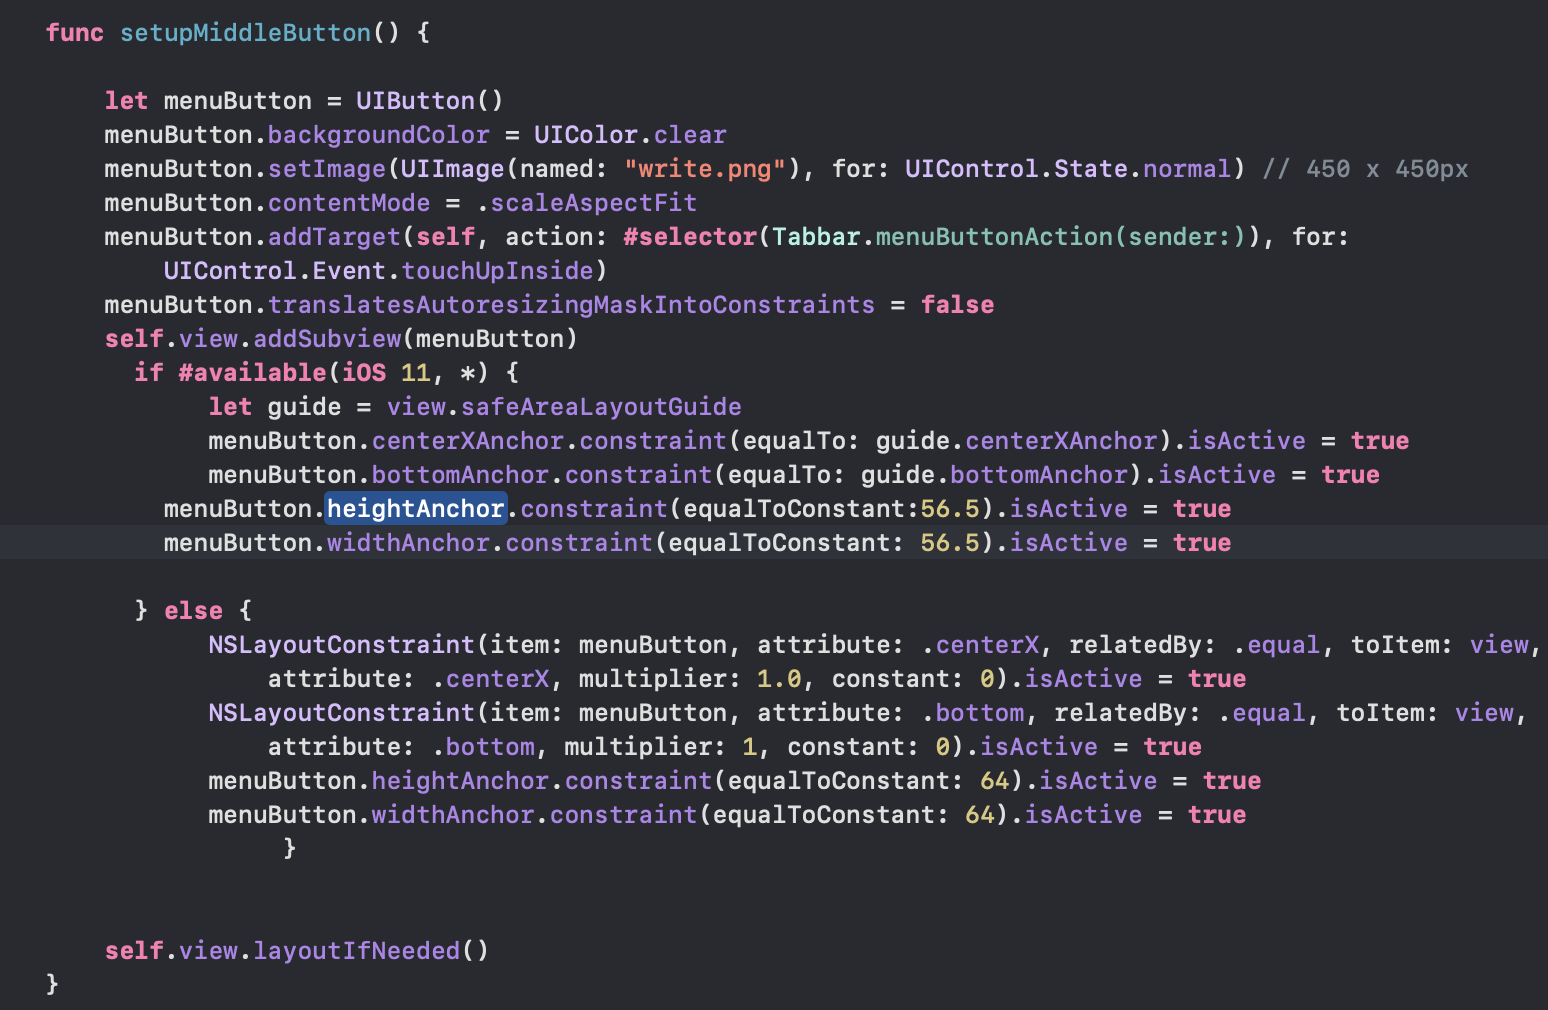Click the highlighted heightAnchor token

[x=415, y=509]
